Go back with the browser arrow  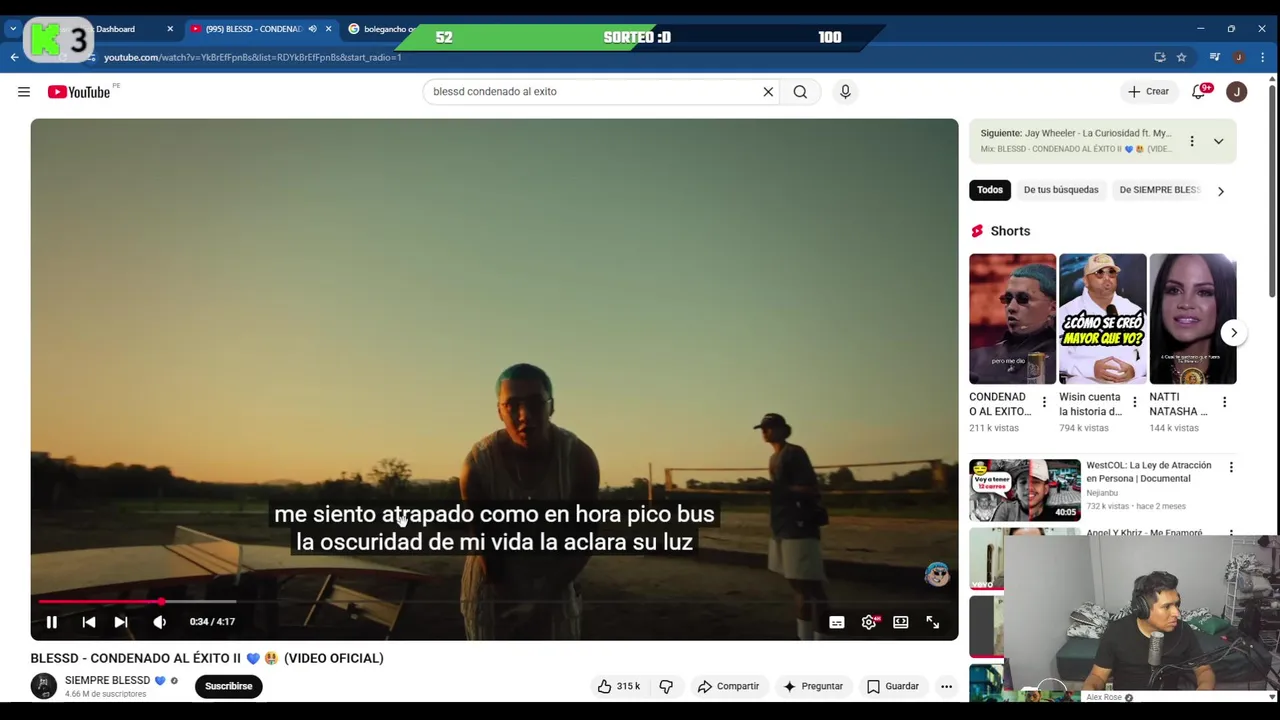[14, 58]
